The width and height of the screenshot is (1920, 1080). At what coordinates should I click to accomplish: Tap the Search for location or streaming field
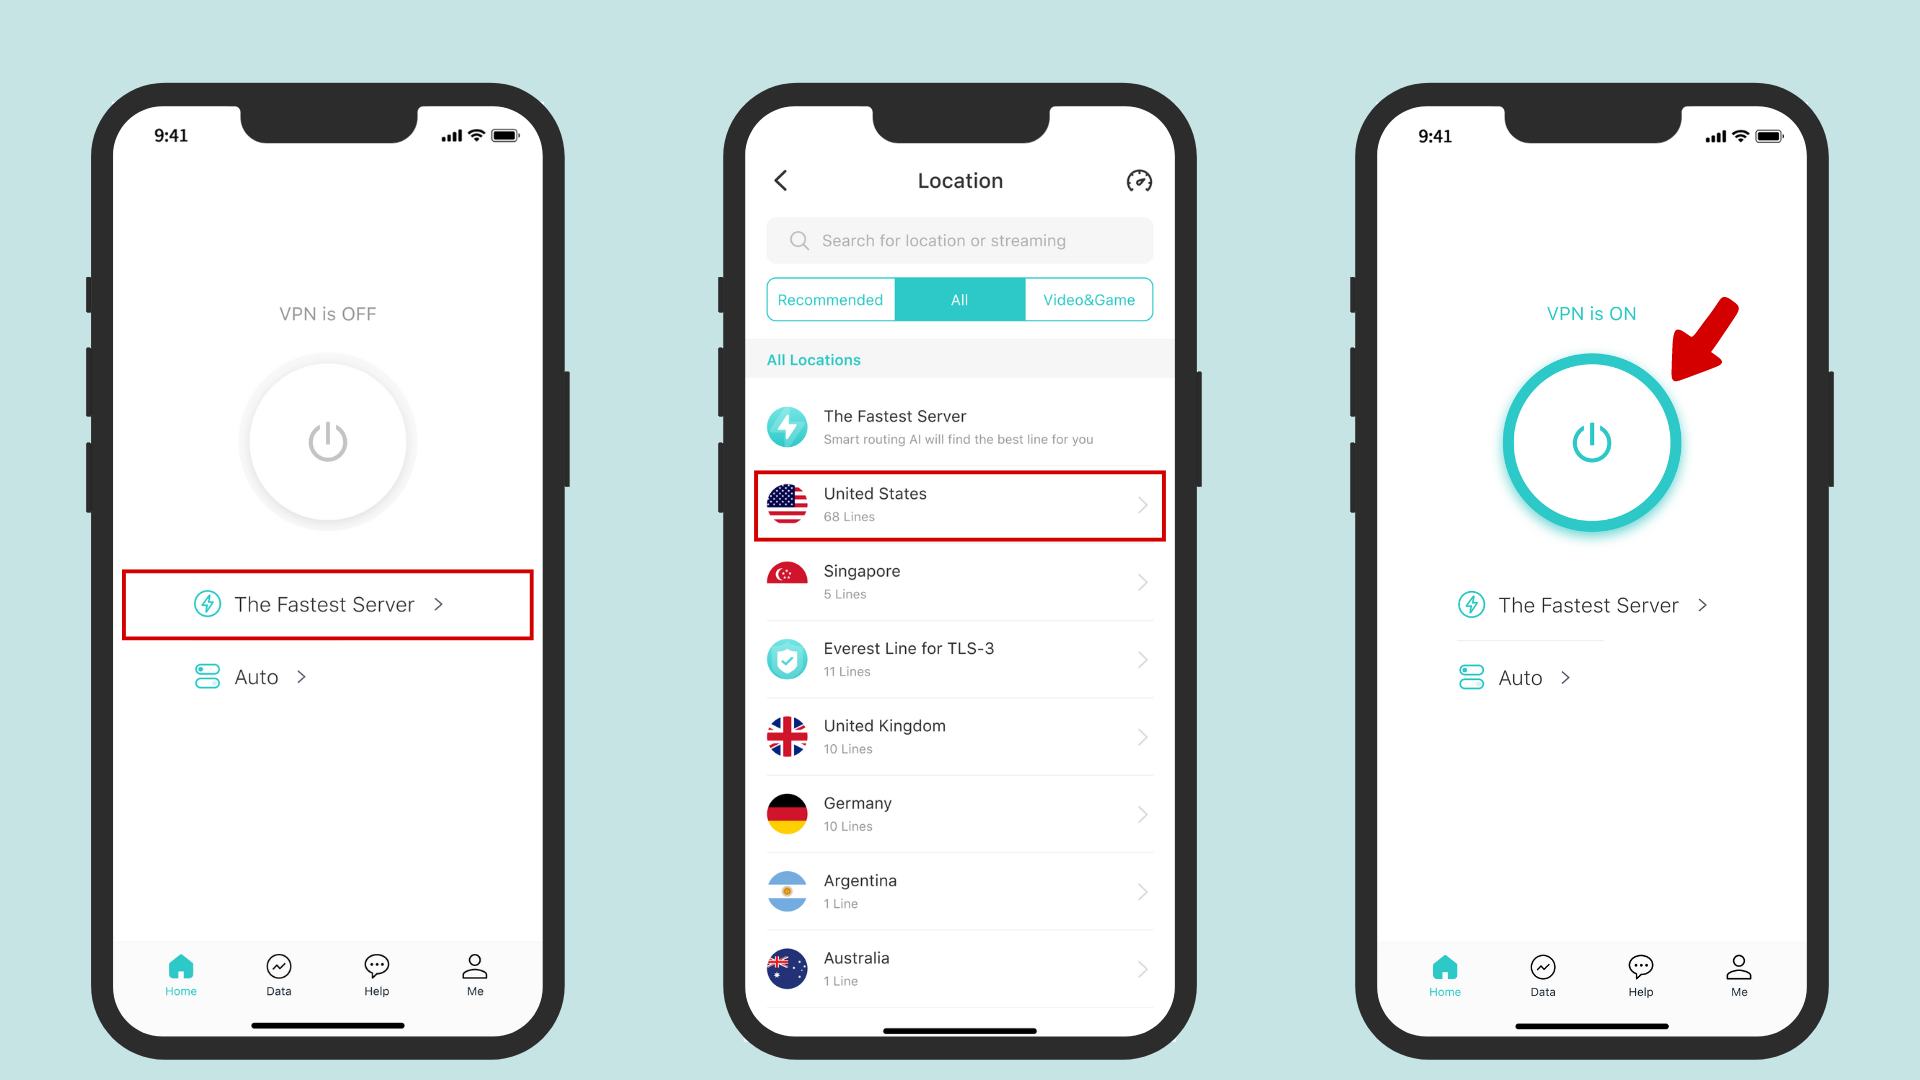(959, 240)
